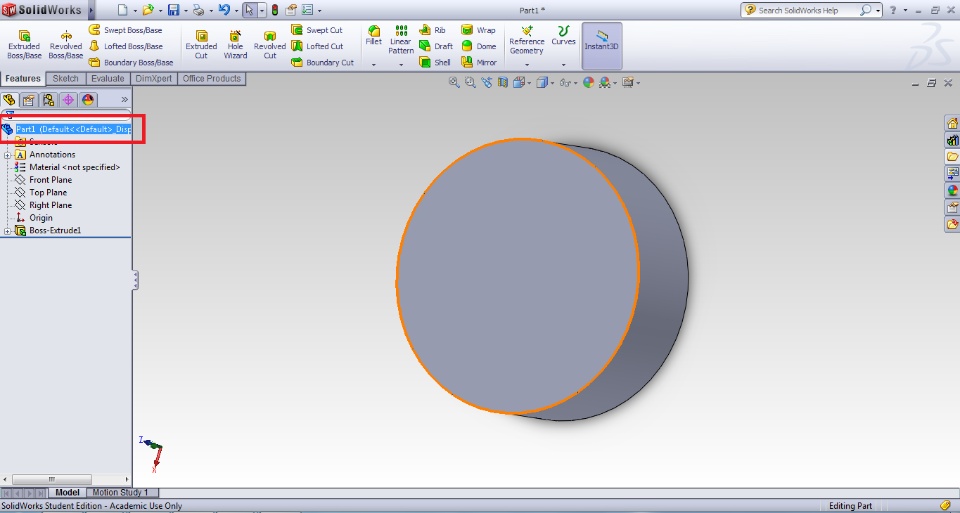Select the Lofted Cut tool
Viewport: 960px width, 513px height.
pyautogui.click(x=317, y=46)
